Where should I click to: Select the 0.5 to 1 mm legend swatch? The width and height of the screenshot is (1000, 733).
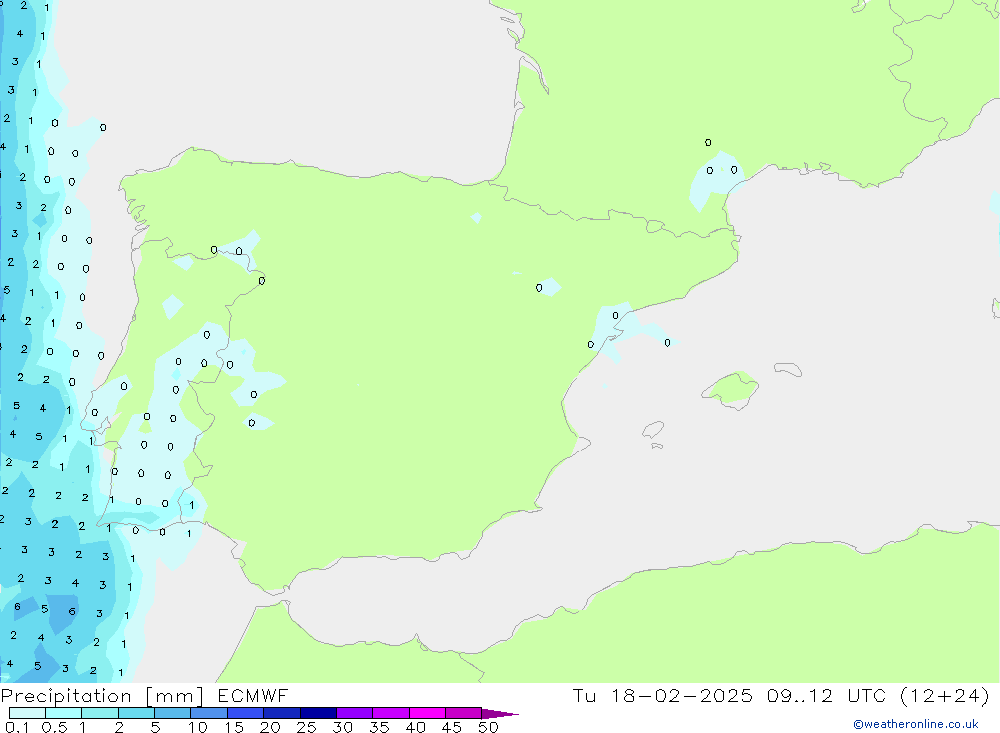coord(63,713)
